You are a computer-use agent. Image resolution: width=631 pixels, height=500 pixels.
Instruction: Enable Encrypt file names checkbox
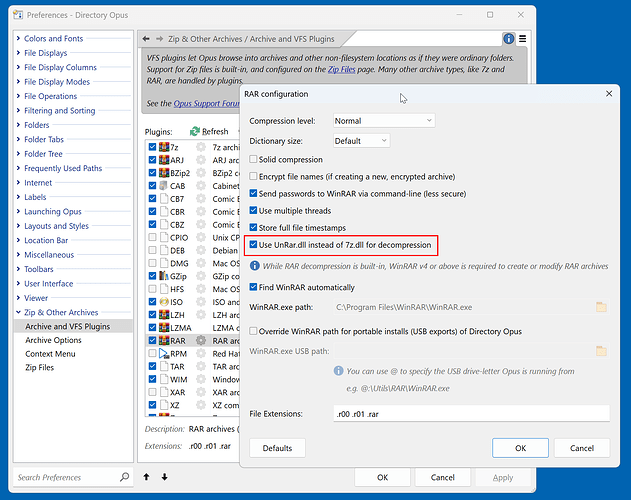253,176
